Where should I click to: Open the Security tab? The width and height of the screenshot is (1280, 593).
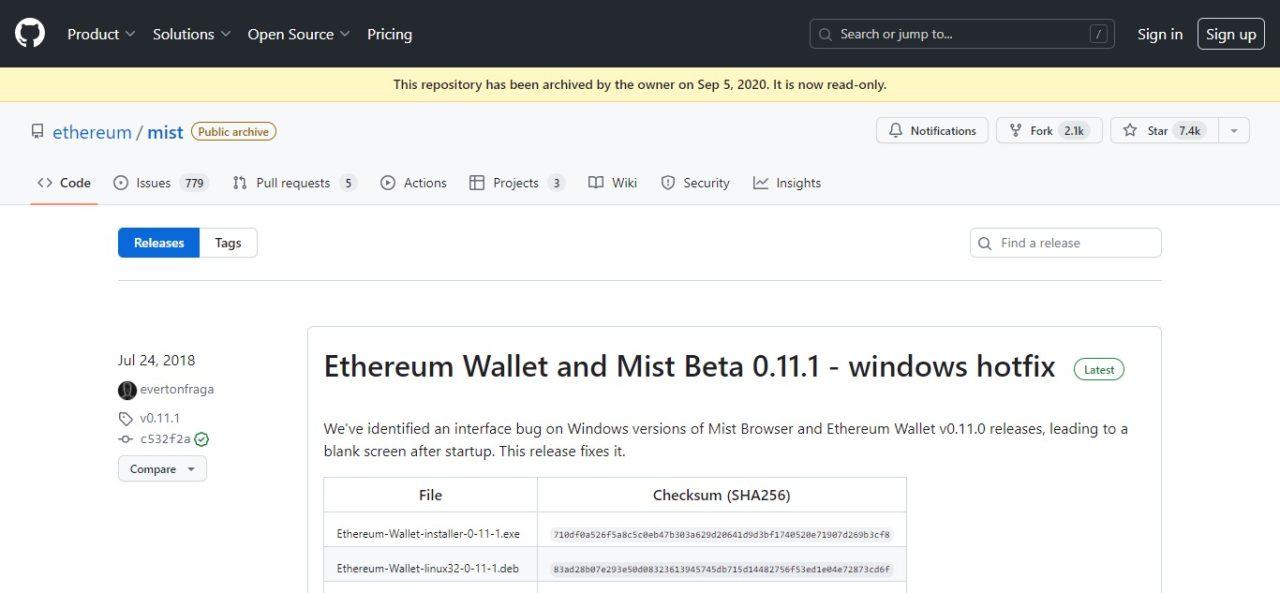pos(695,183)
